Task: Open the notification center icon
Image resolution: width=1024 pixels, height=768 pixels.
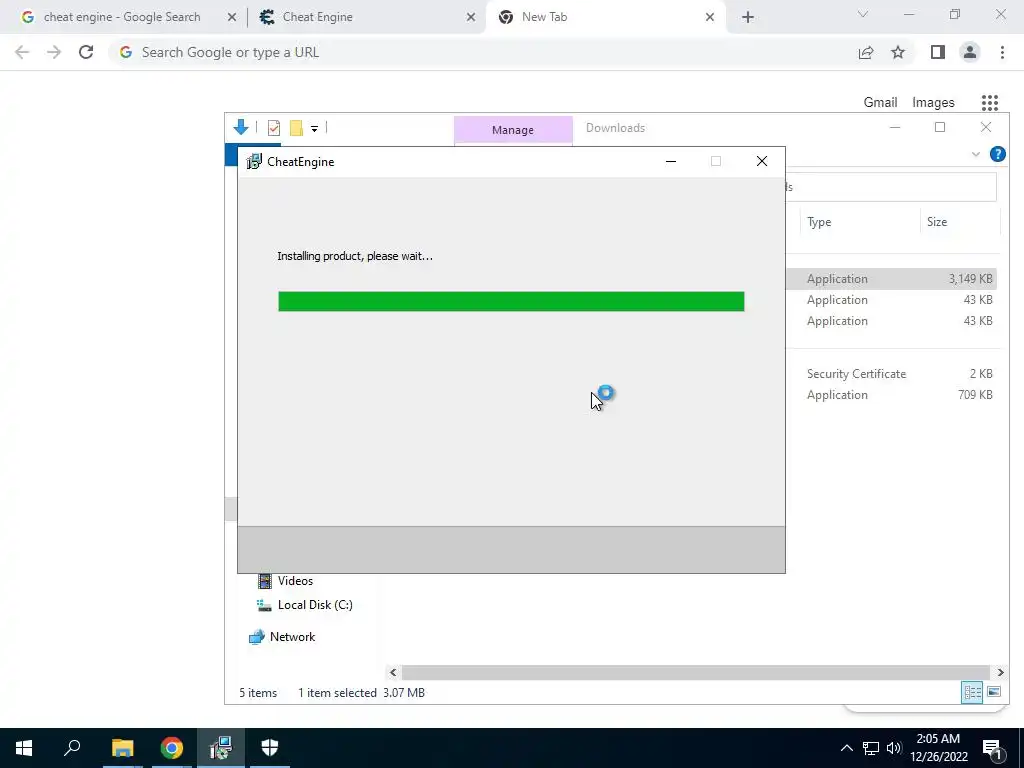Action: coord(993,748)
